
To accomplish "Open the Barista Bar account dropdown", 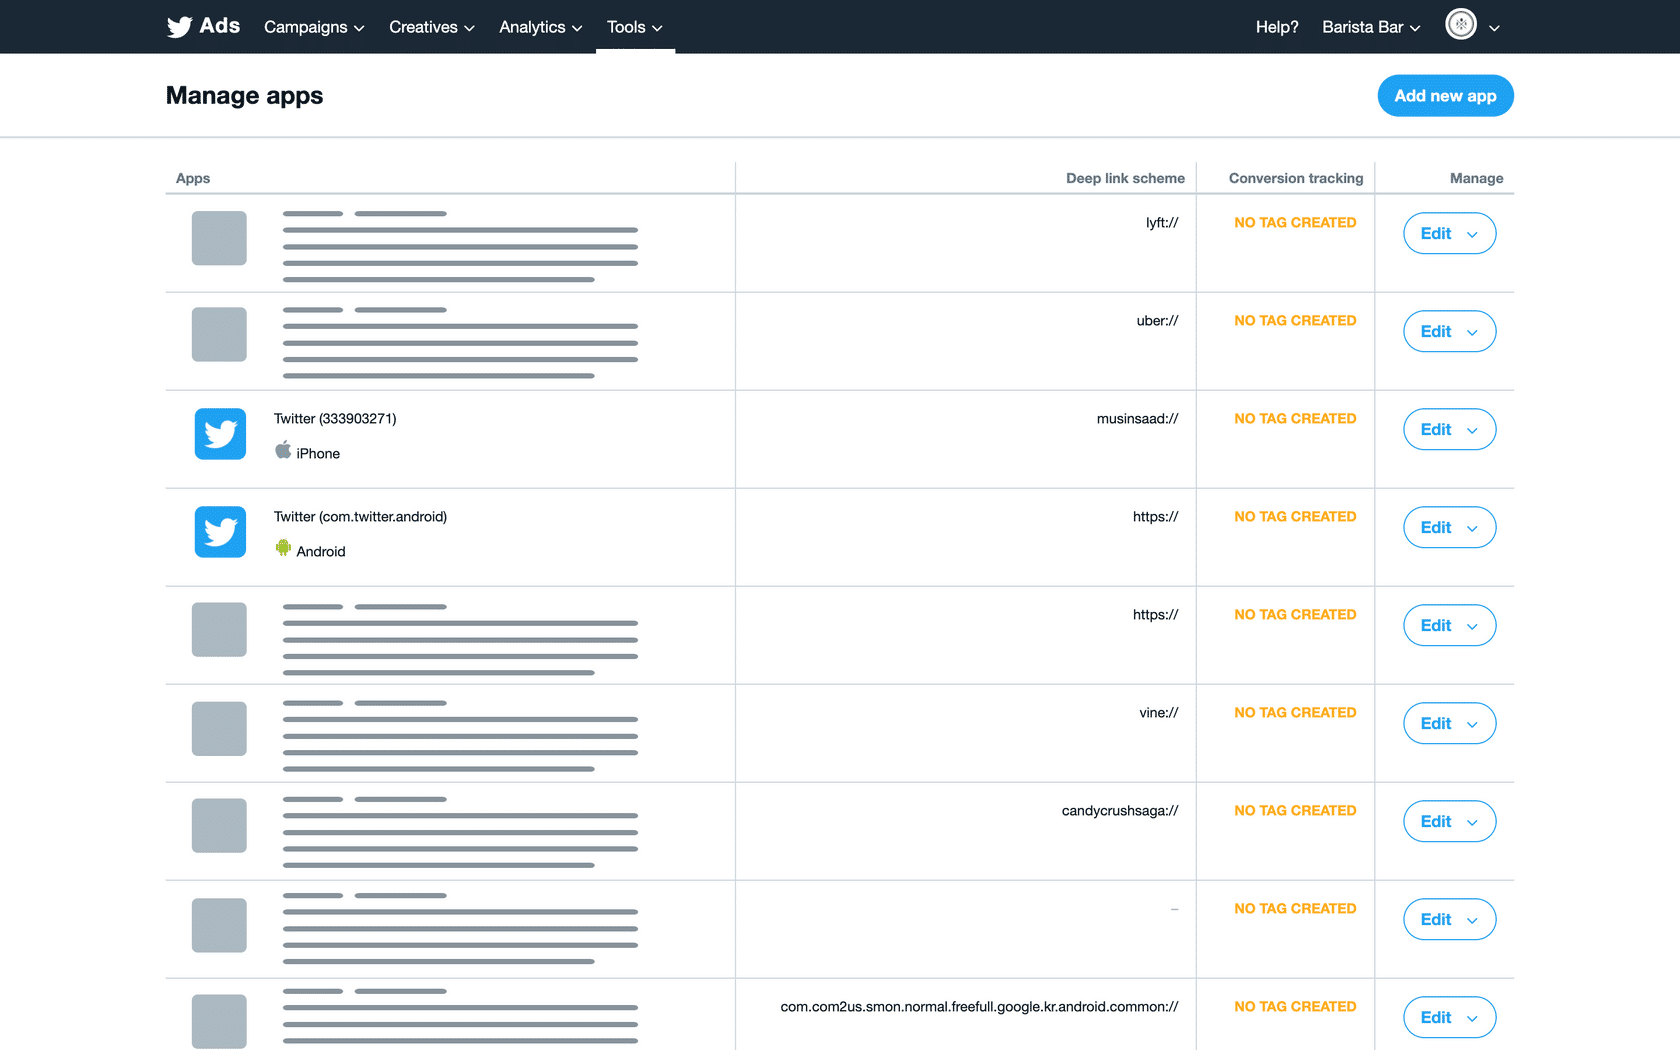I will tap(1371, 27).
